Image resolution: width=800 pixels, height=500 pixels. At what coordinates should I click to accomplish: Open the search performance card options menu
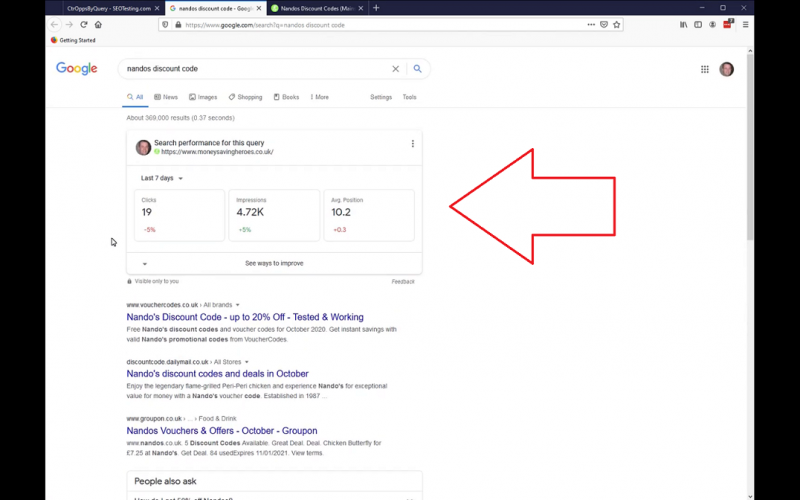click(412, 144)
